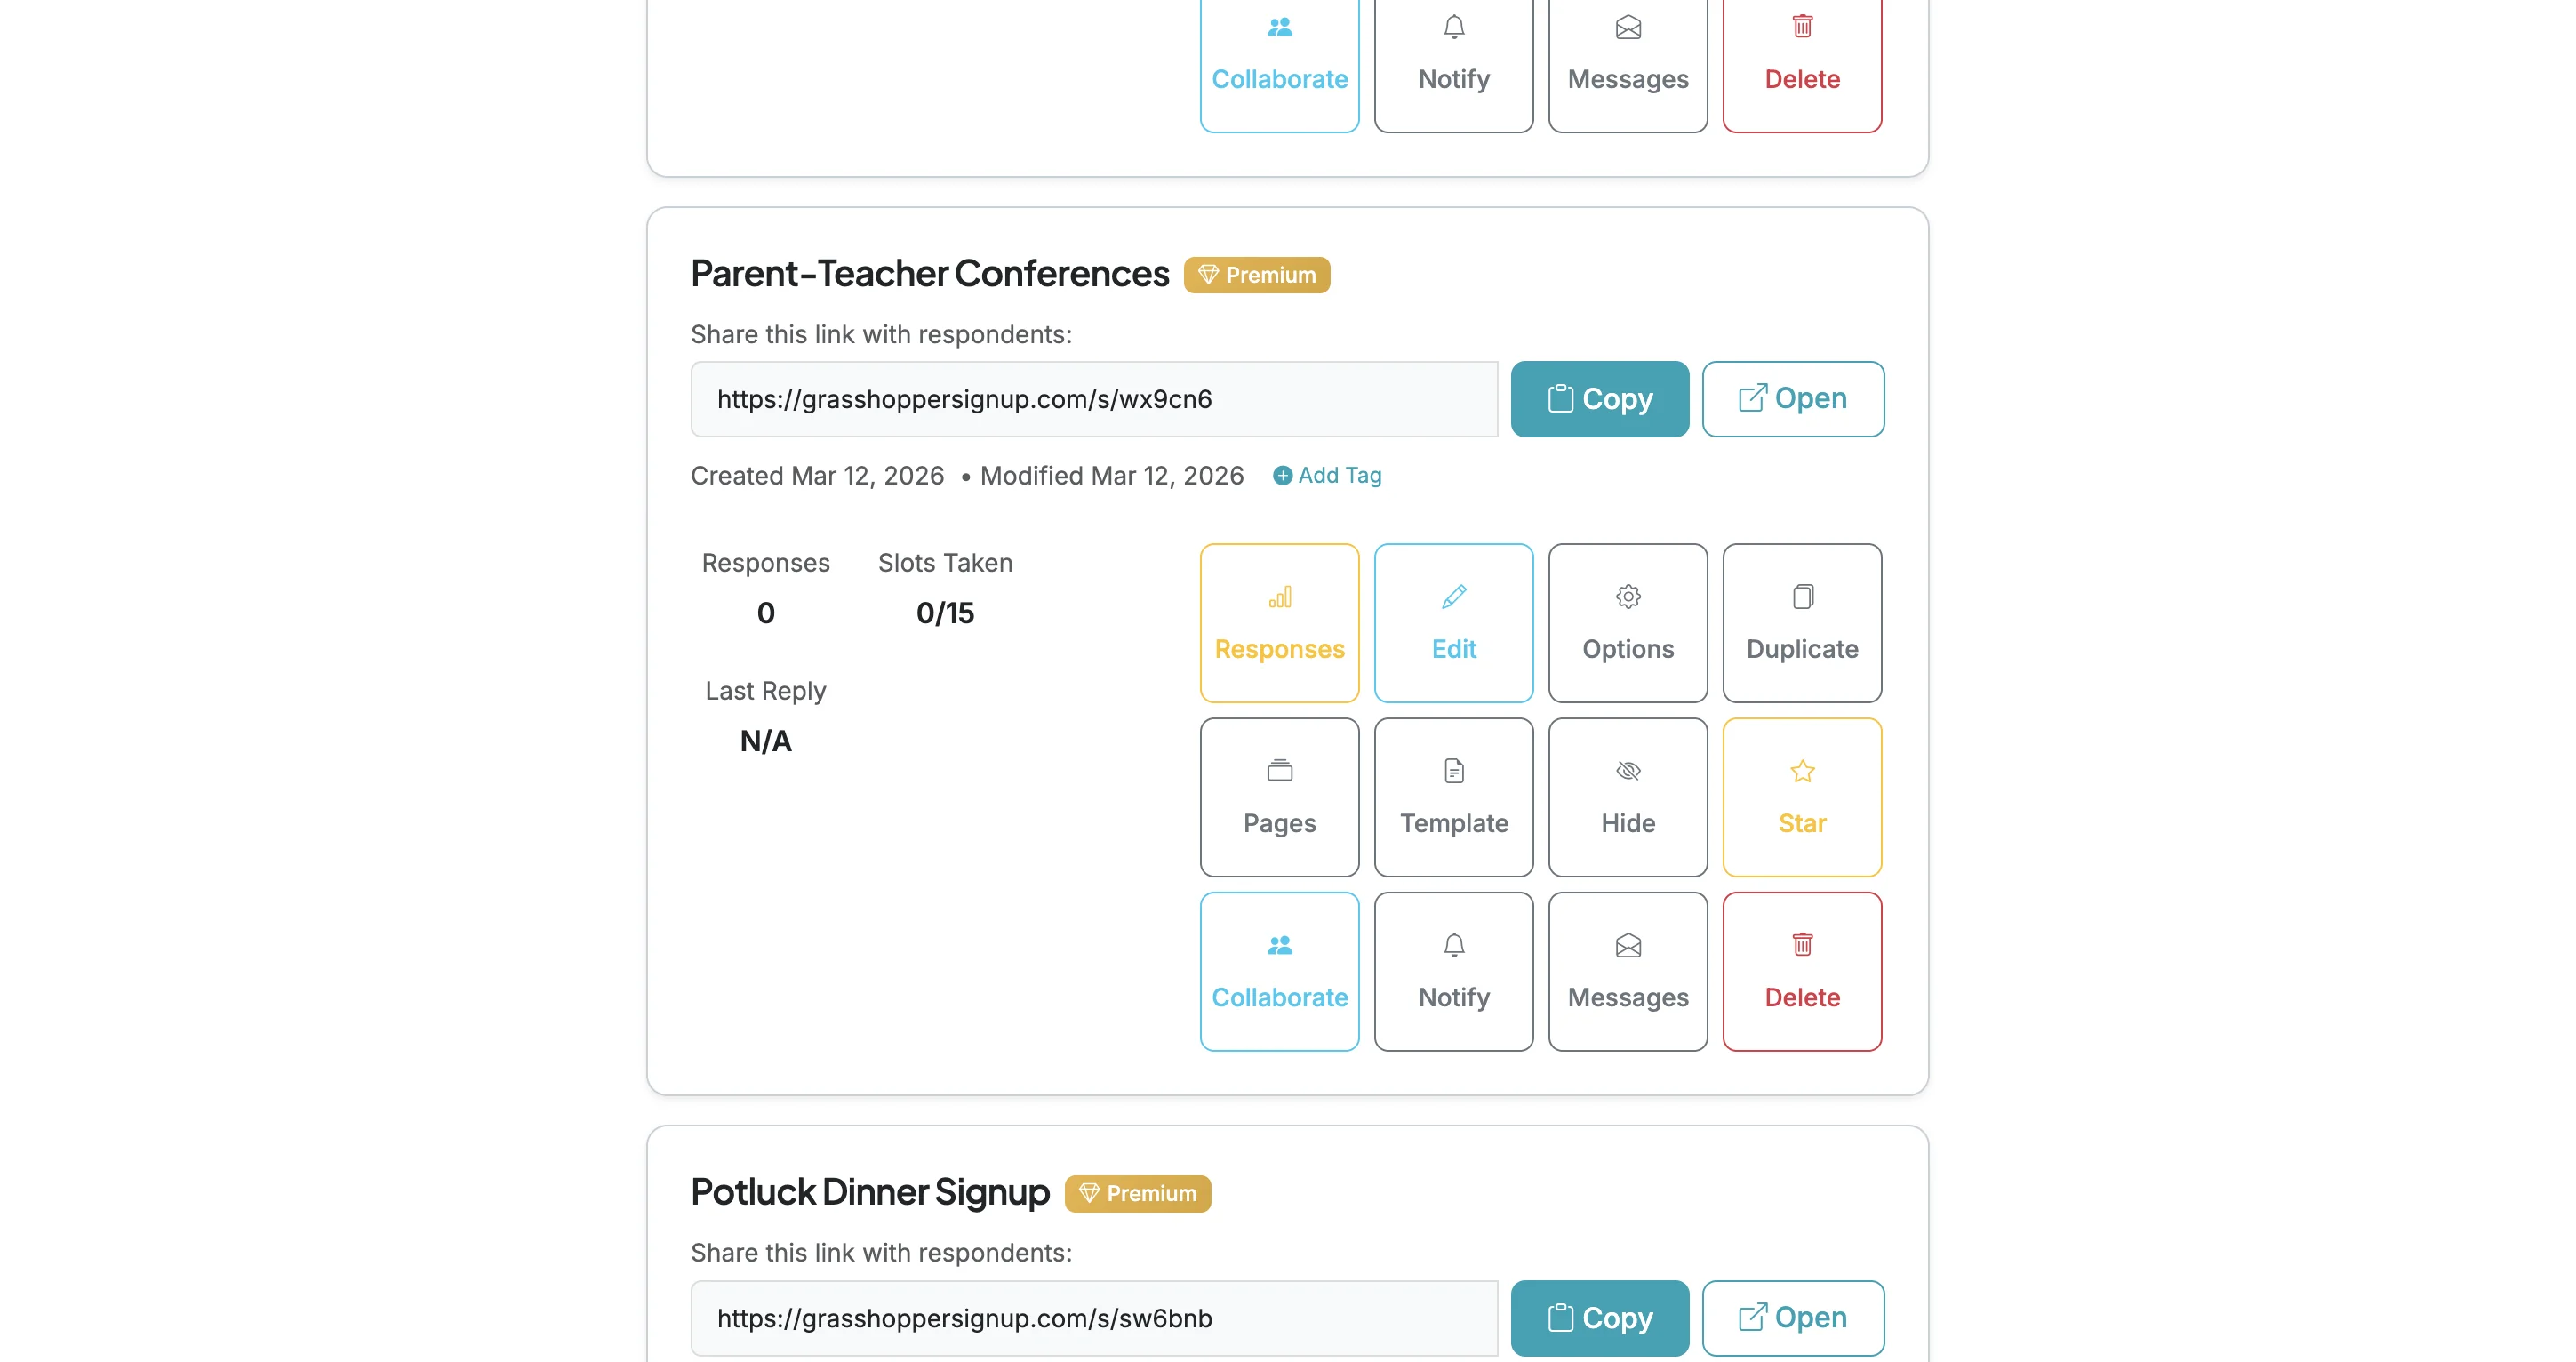Duplicate the Parent-Teacher Conferences form
2576x1362 pixels.
1801,622
